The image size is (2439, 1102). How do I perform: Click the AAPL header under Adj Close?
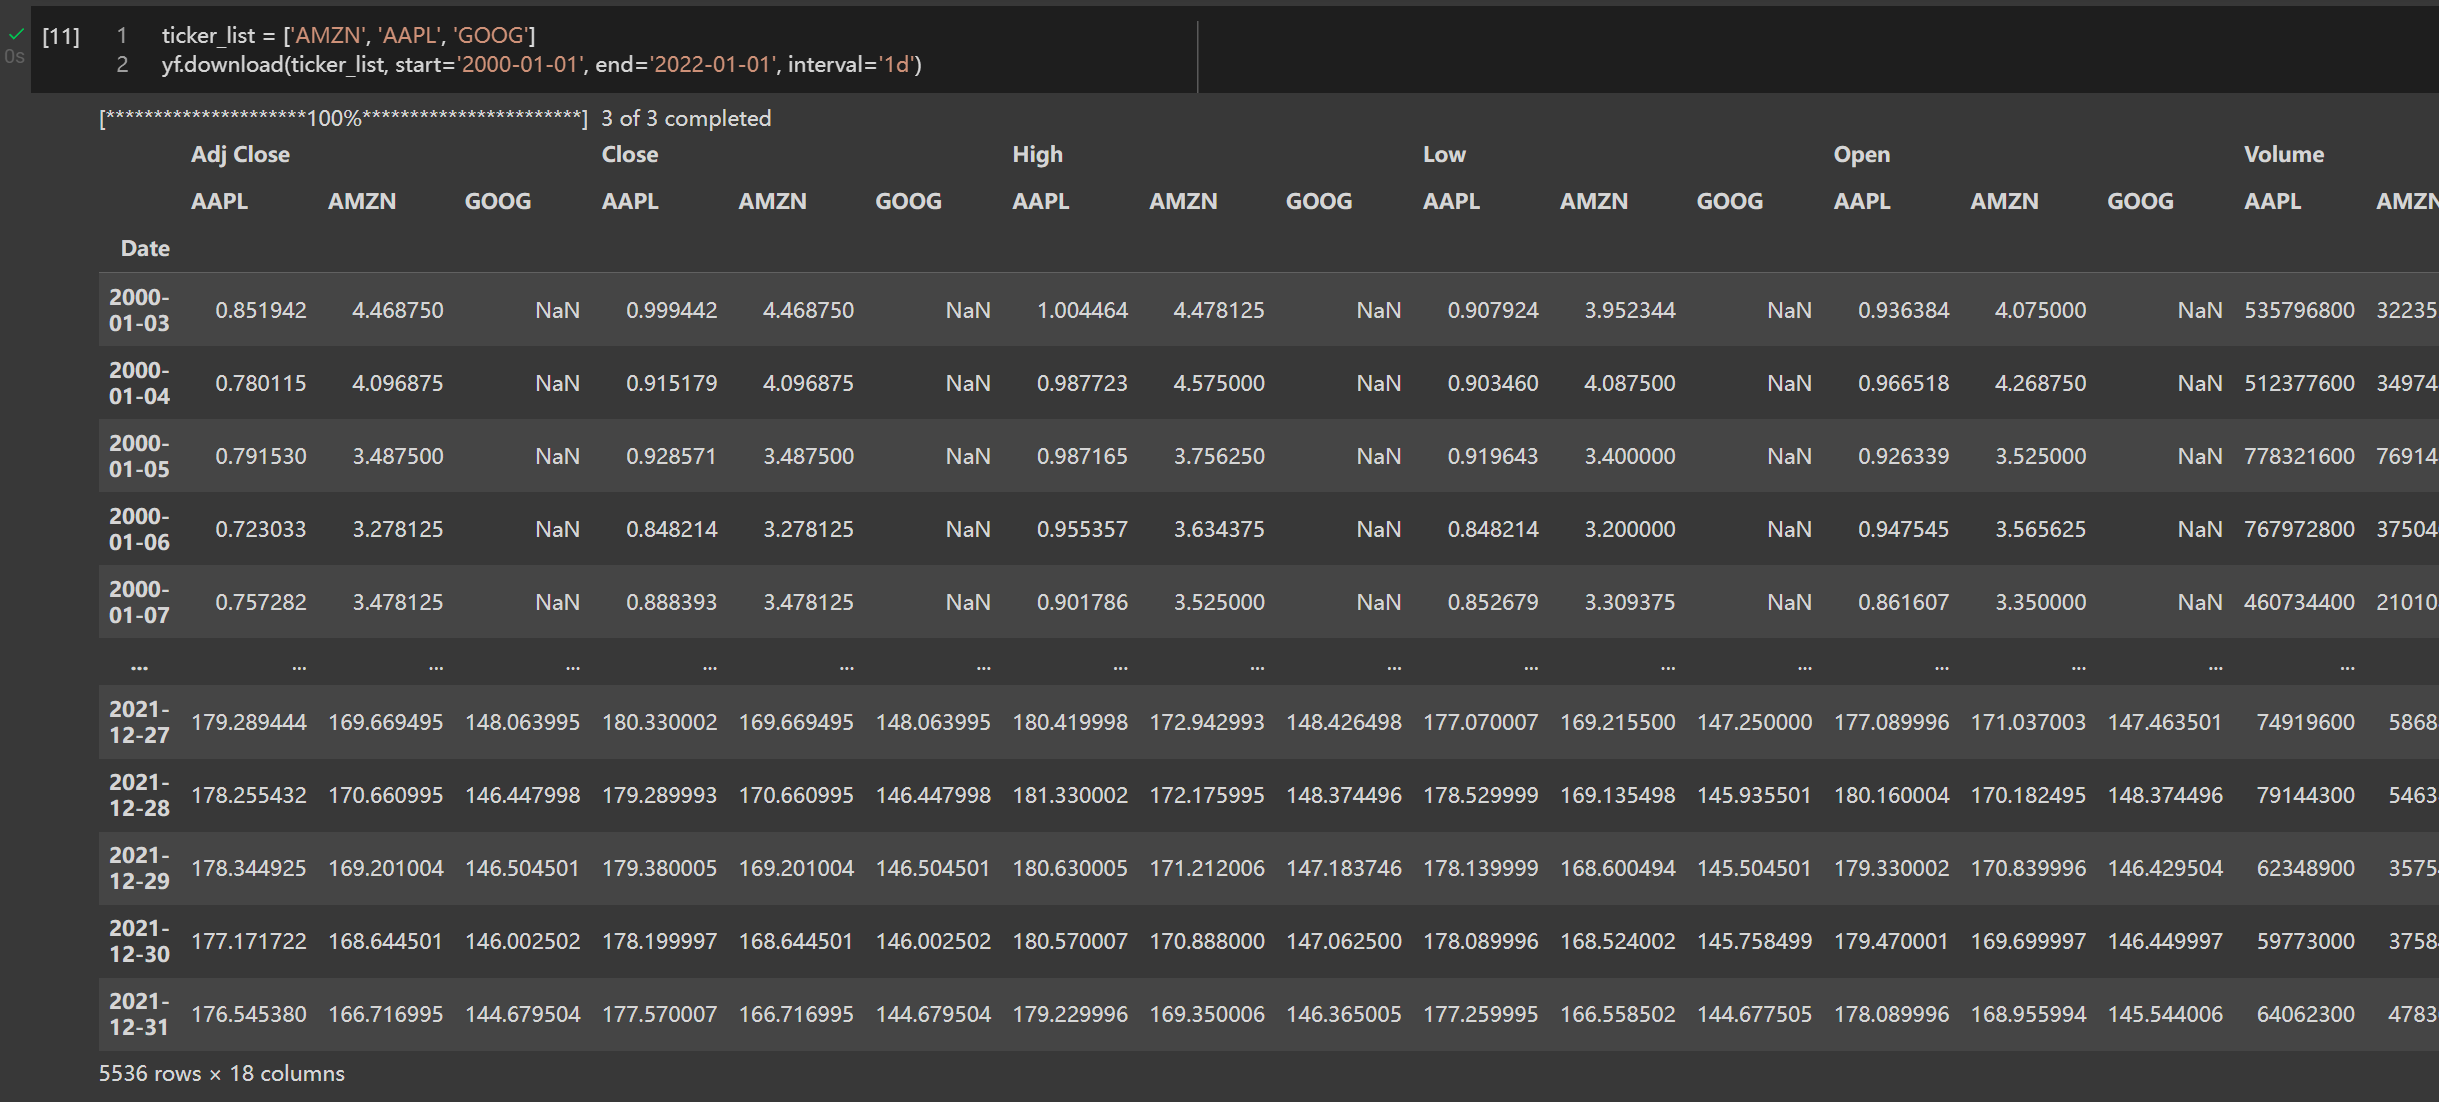tap(219, 201)
